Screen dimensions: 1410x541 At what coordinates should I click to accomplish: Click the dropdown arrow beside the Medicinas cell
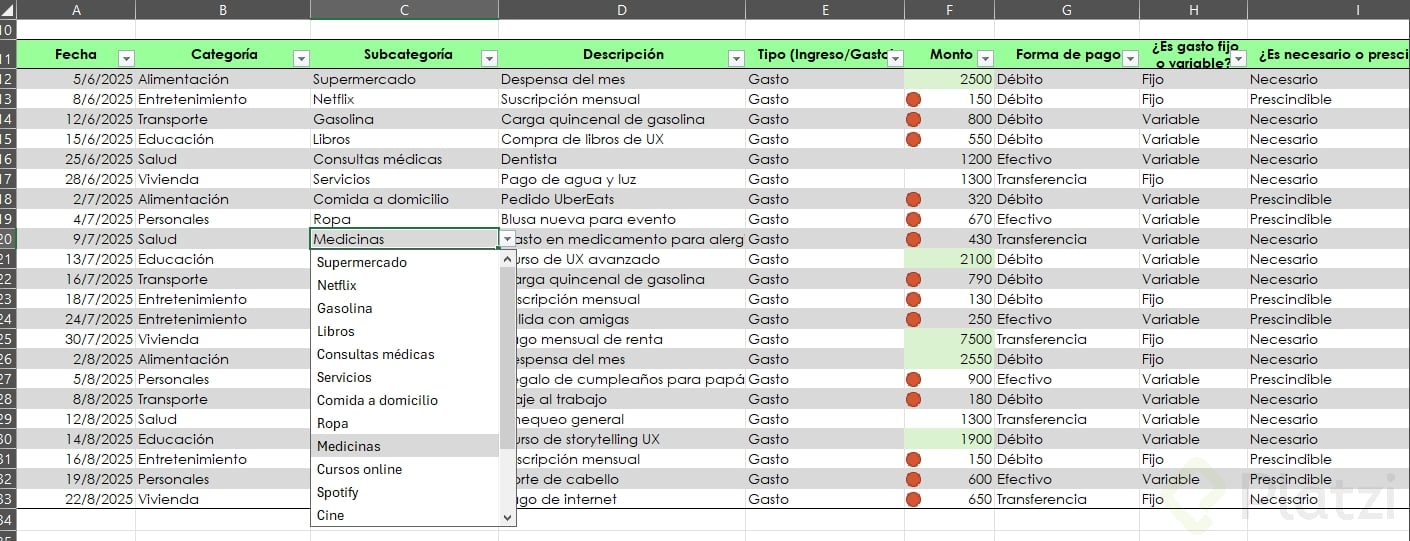(508, 239)
